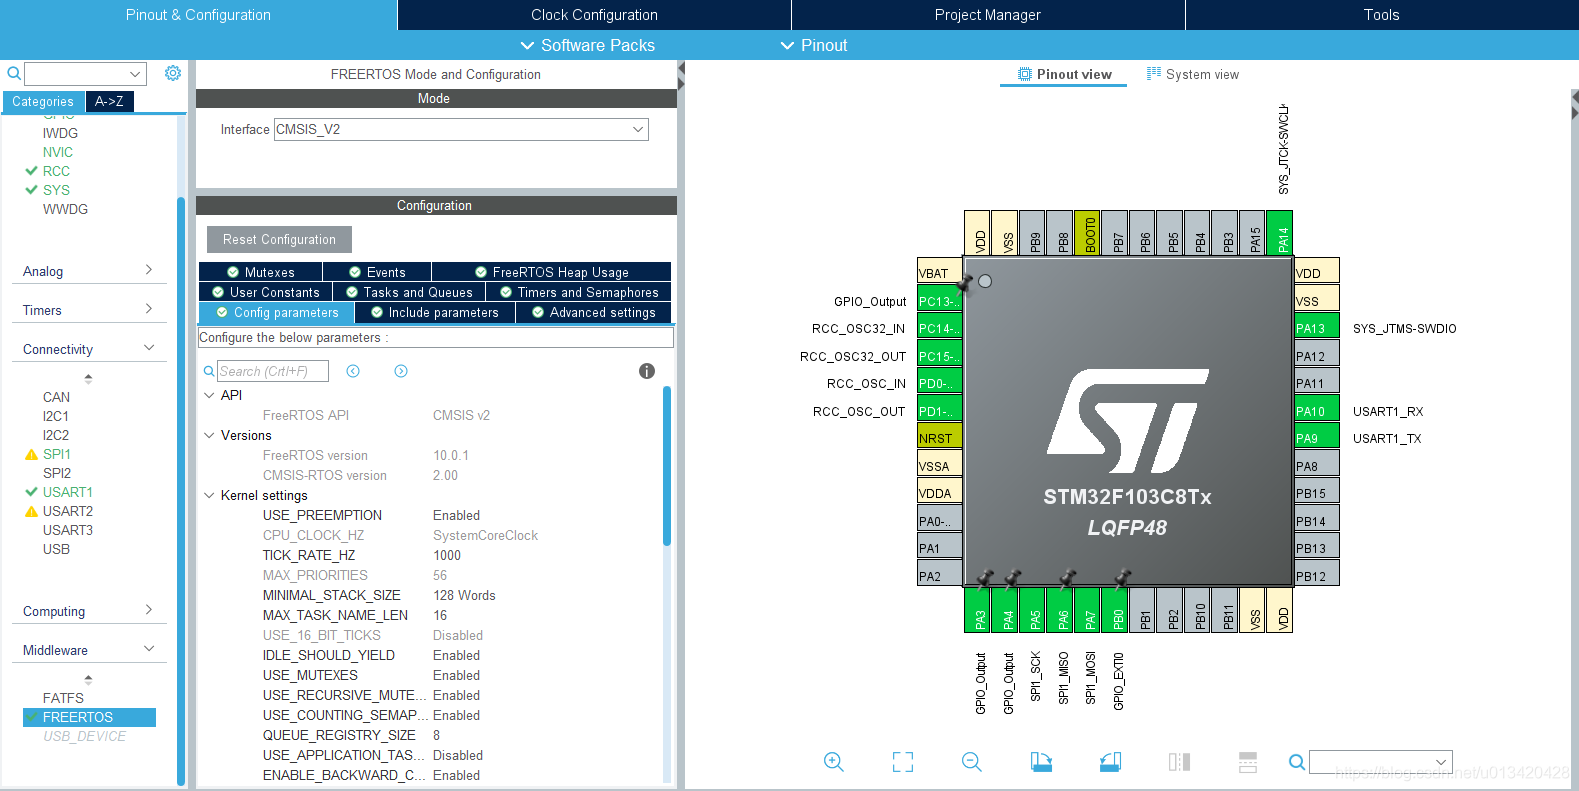Viewport: 1579px width, 791px height.
Task: Select the green PA14 pin
Action: (x=1280, y=233)
